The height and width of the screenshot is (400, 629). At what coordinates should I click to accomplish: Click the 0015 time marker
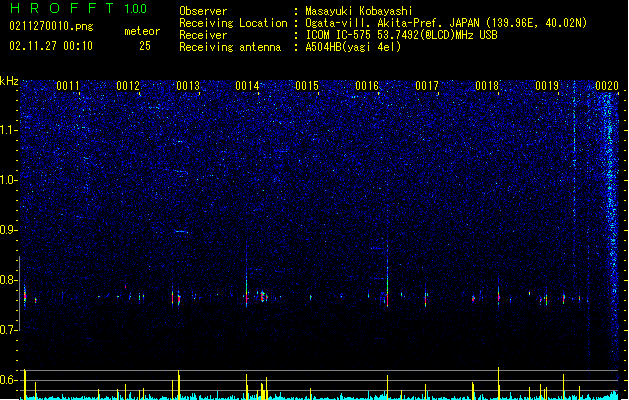click(307, 86)
